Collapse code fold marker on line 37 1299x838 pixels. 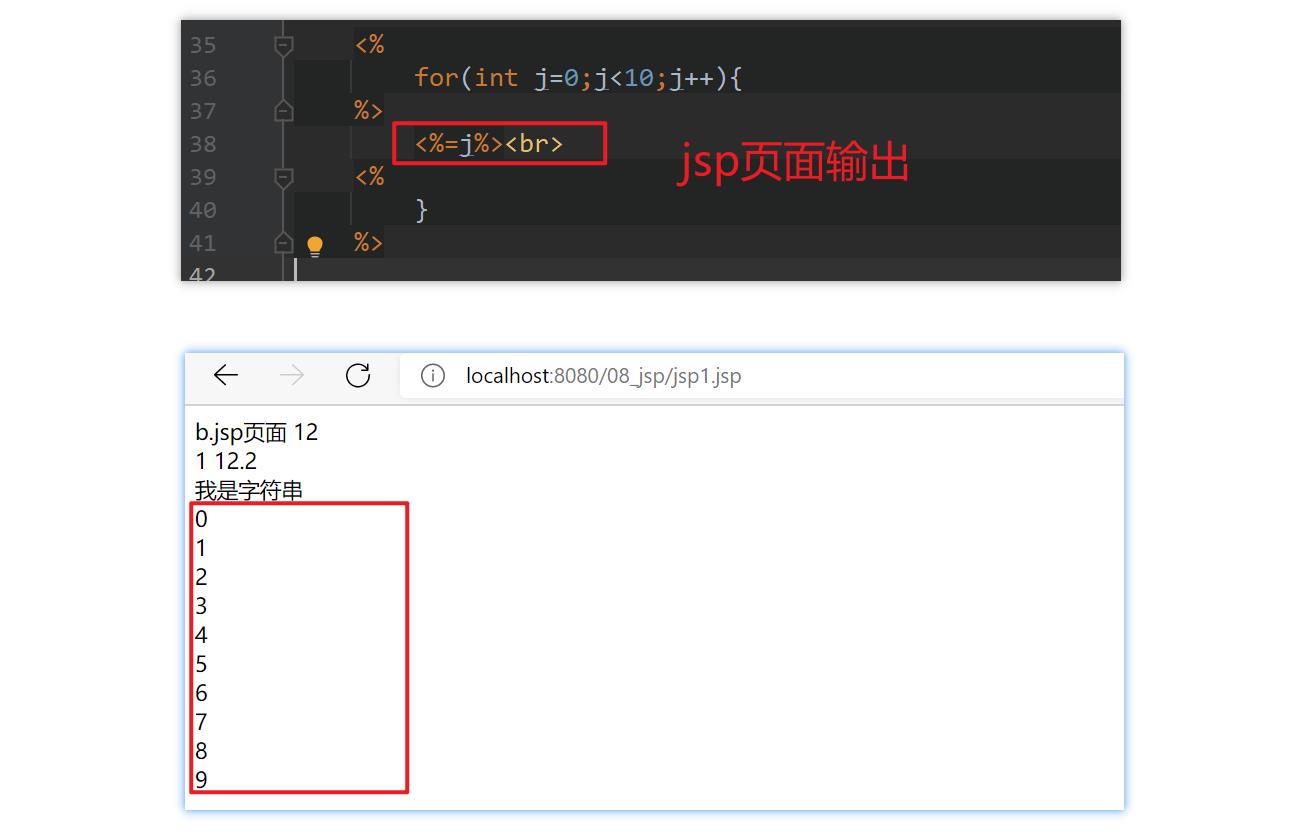pyautogui.click(x=284, y=111)
